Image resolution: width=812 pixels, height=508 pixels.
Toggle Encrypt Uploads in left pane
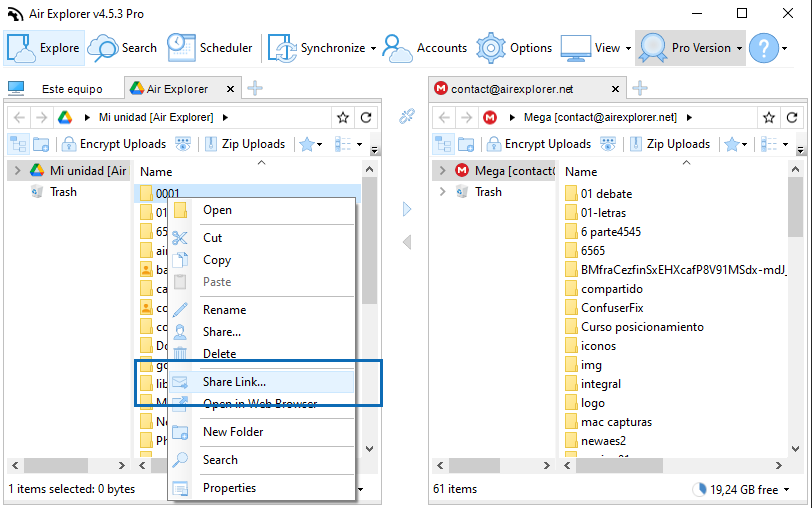[114, 144]
